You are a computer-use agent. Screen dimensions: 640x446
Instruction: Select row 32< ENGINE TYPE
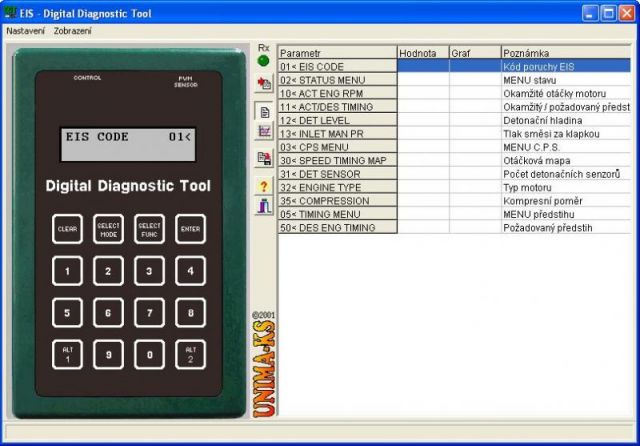click(x=454, y=187)
